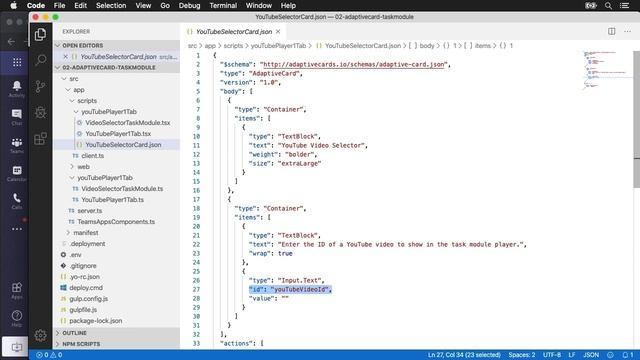Close YouTubeSelectorCard.json in Open Editors

[65, 57]
